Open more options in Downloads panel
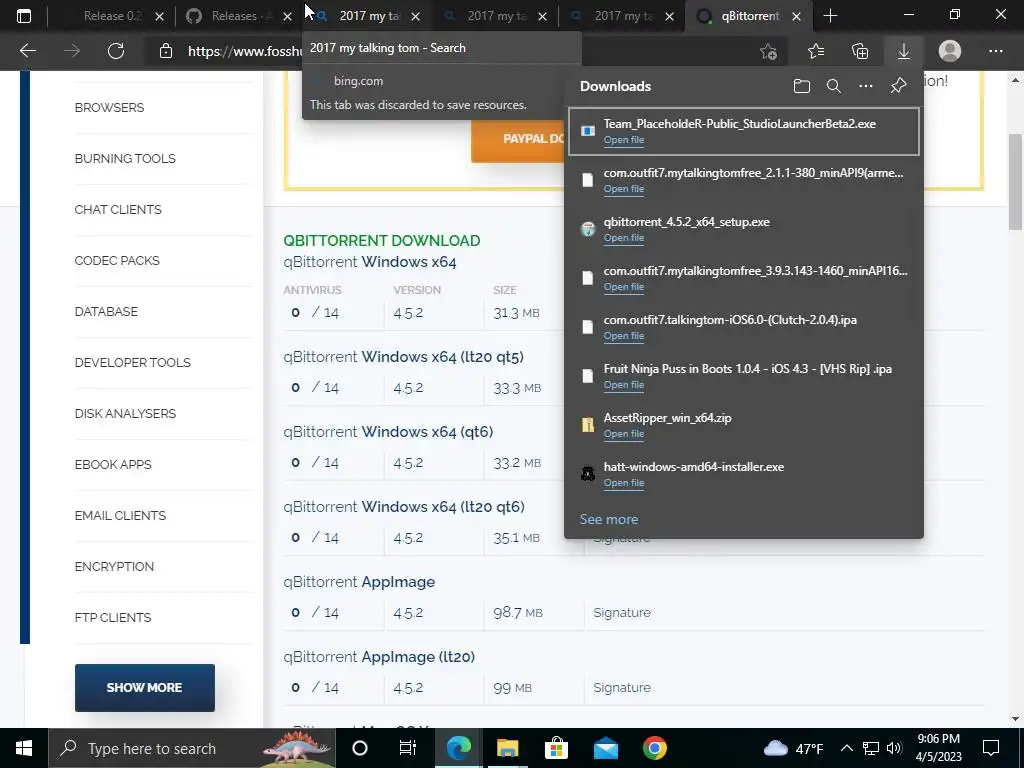The height and width of the screenshot is (768, 1024). coord(866,86)
